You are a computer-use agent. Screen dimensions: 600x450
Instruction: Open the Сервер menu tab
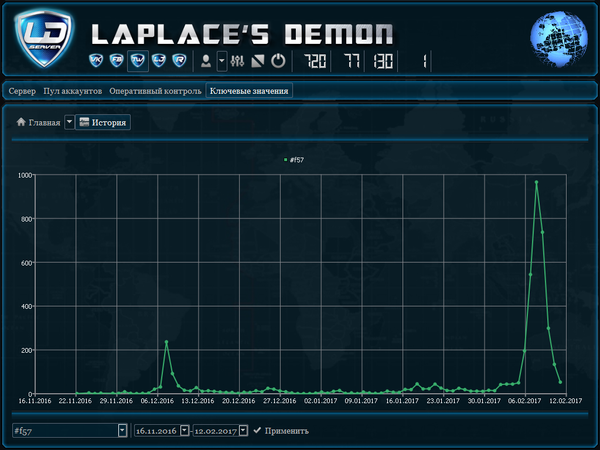[22, 91]
